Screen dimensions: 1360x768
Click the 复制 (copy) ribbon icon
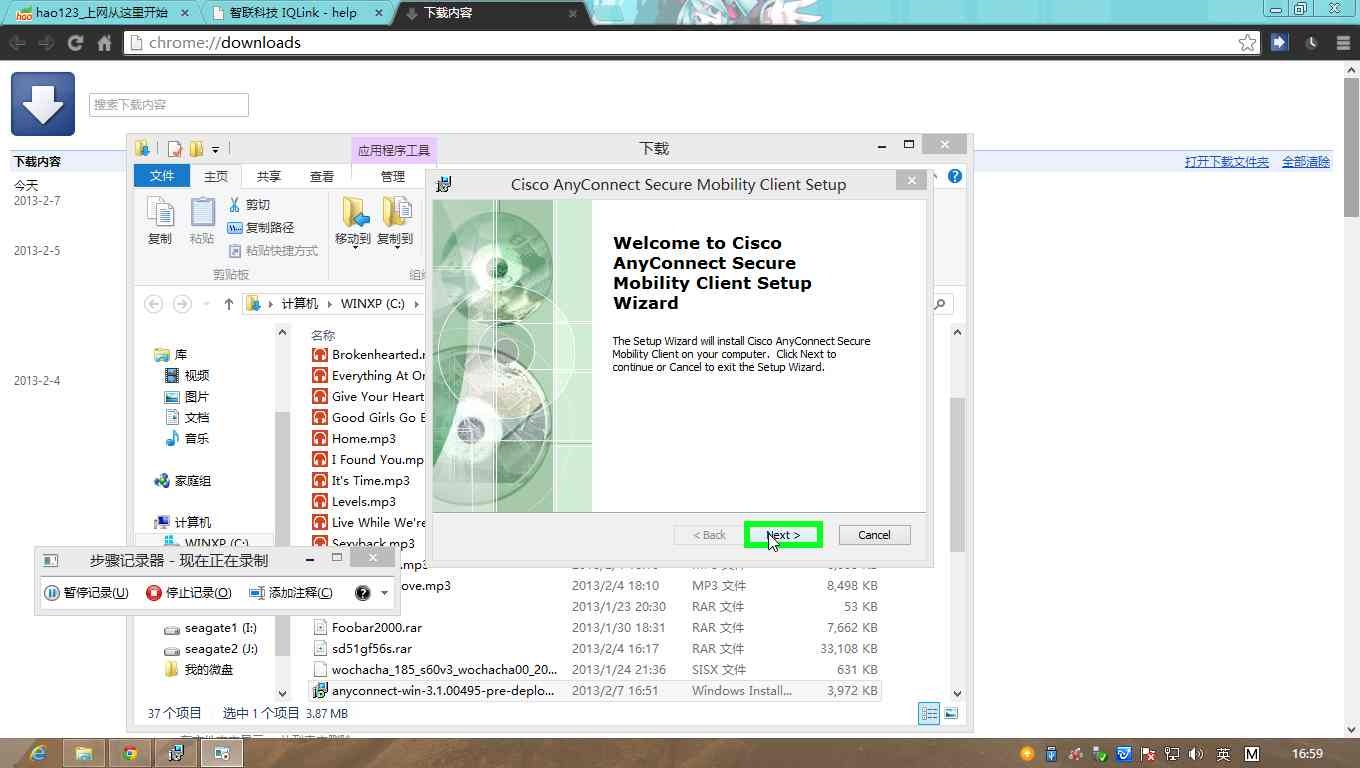(x=160, y=220)
